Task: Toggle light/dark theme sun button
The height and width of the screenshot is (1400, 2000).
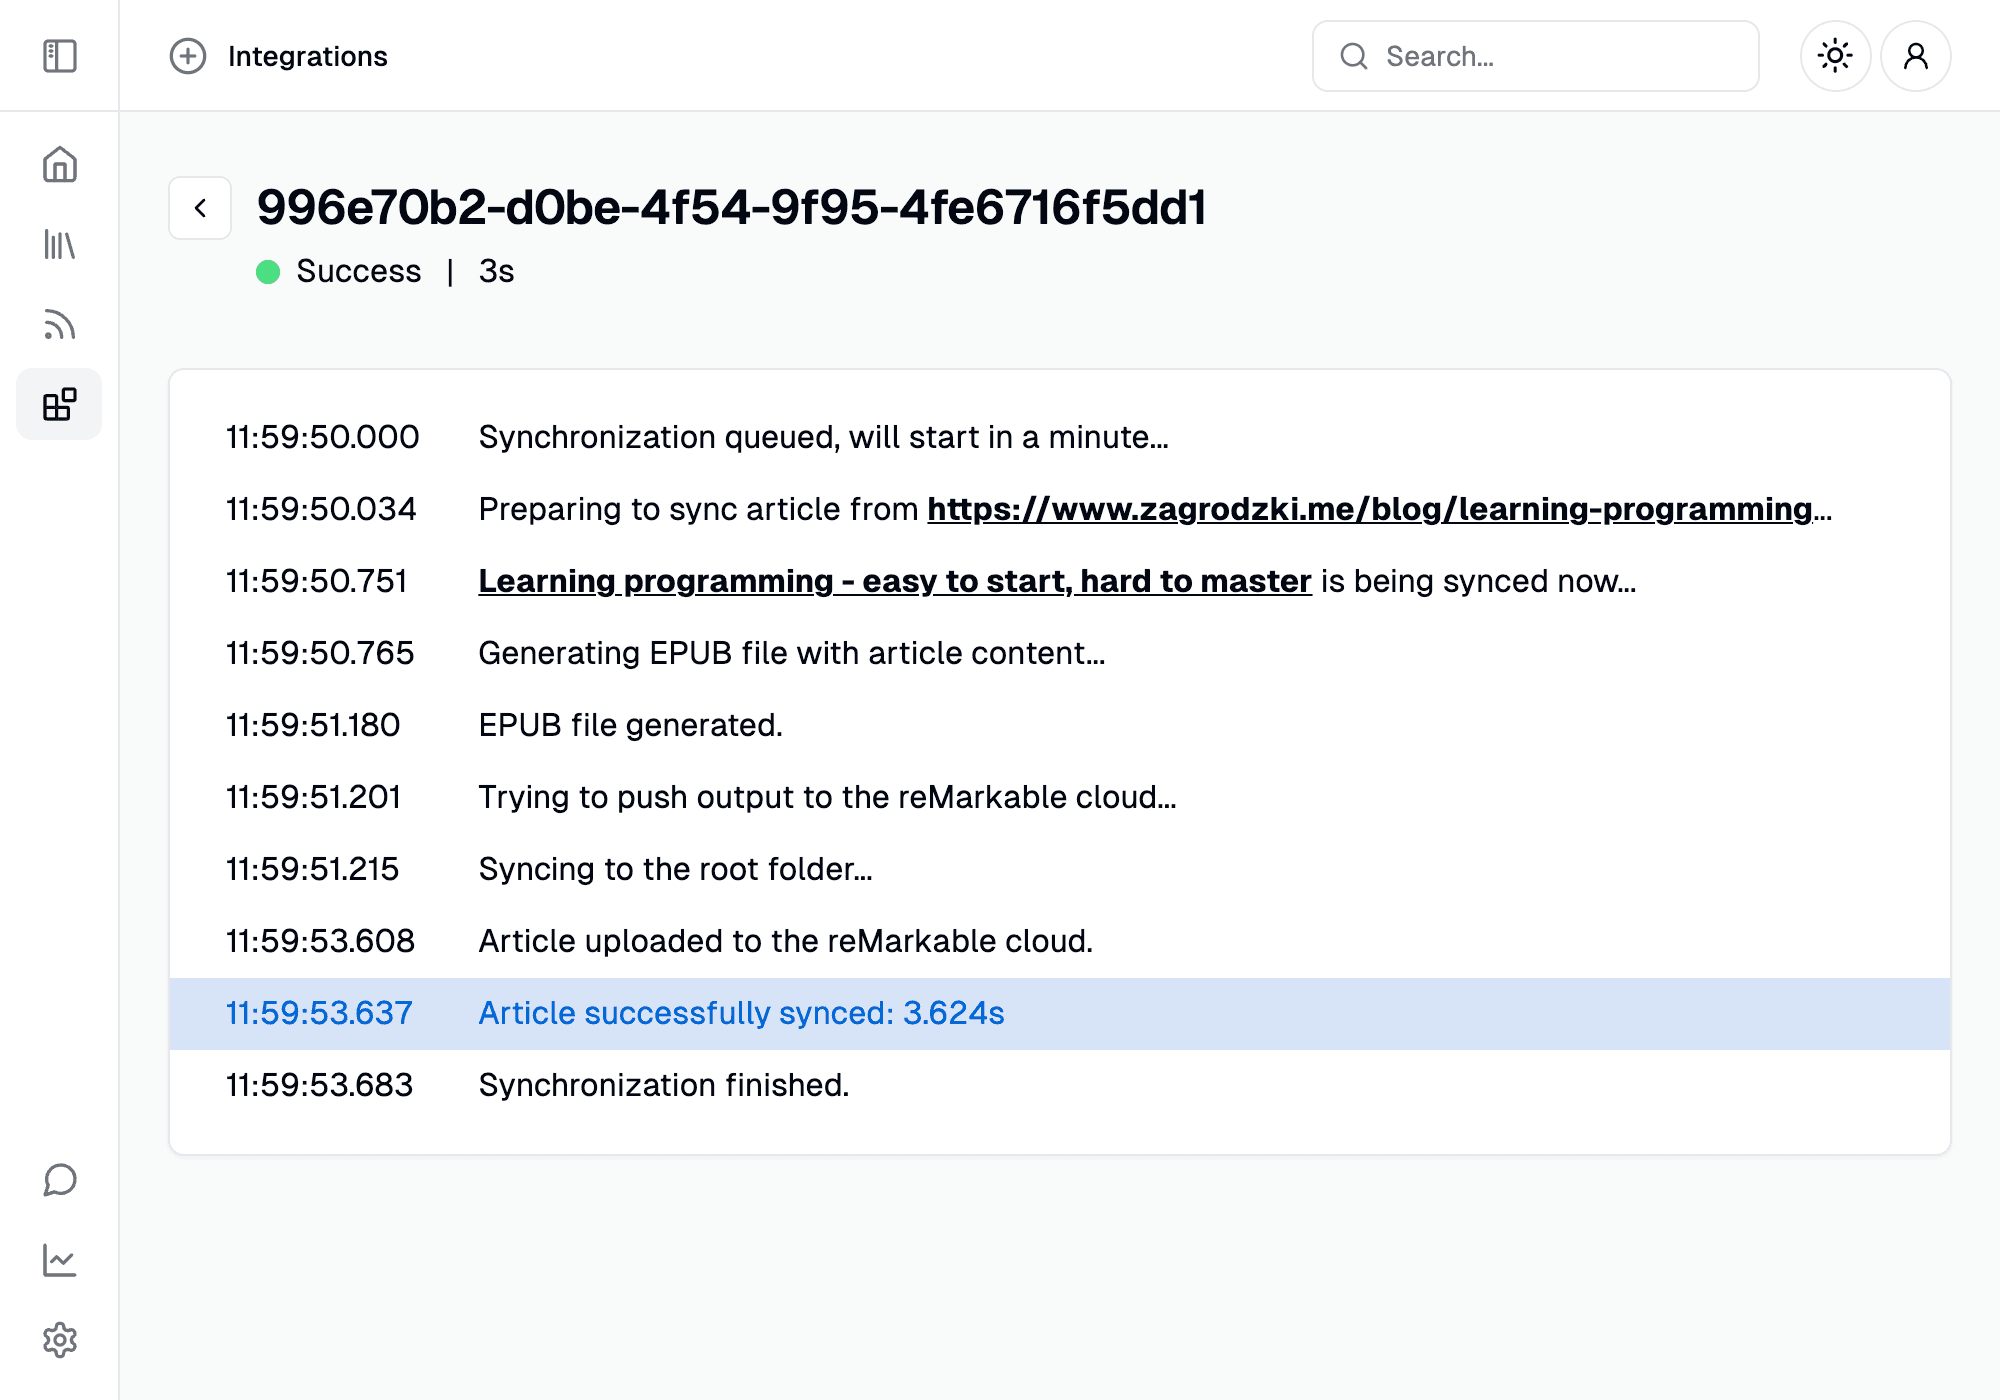Action: [1835, 56]
